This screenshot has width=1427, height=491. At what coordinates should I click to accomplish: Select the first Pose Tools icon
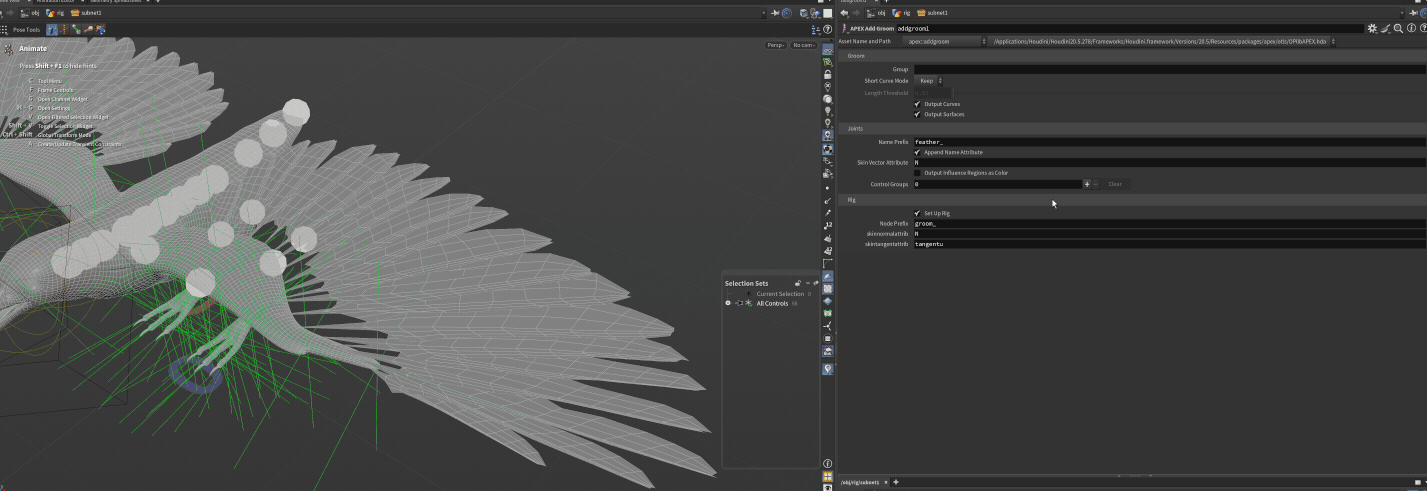click(x=52, y=30)
